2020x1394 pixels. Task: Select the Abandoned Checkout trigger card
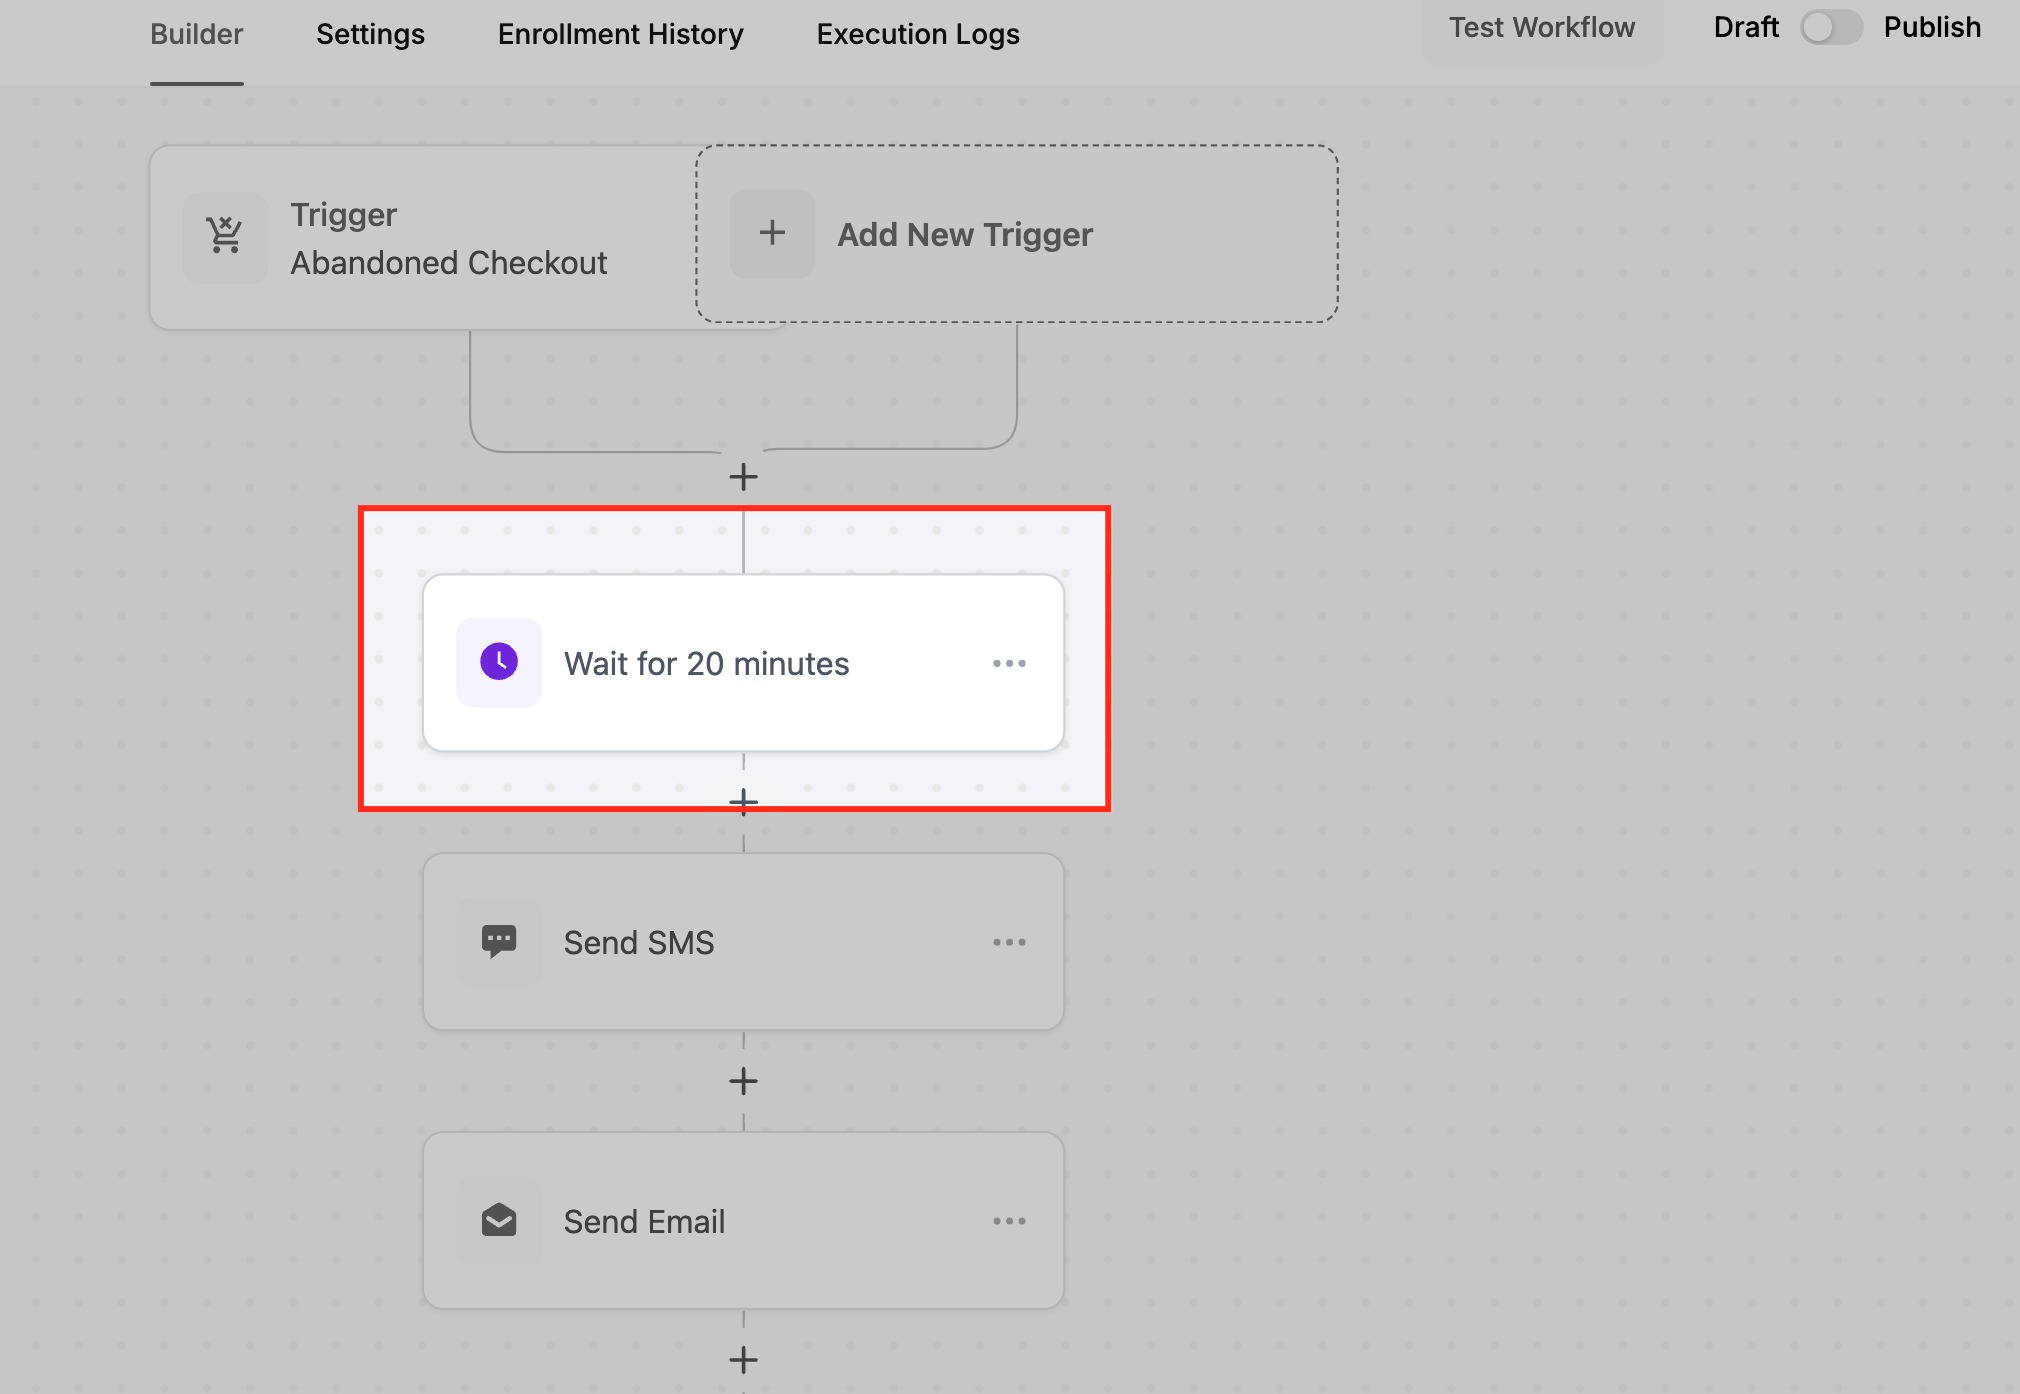448,238
